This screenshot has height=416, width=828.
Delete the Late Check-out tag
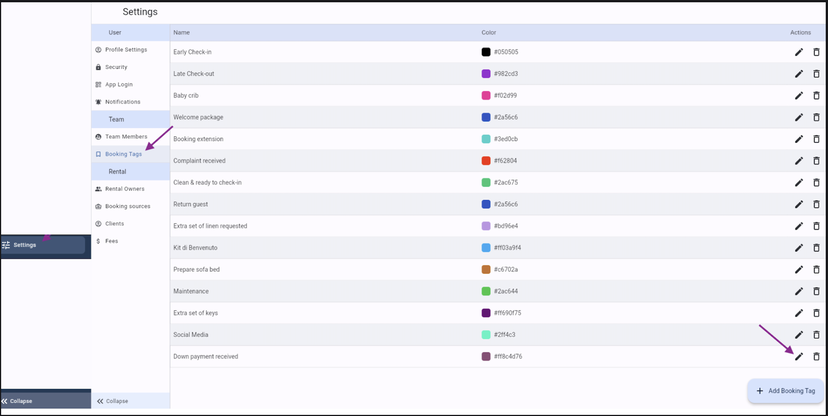816,73
